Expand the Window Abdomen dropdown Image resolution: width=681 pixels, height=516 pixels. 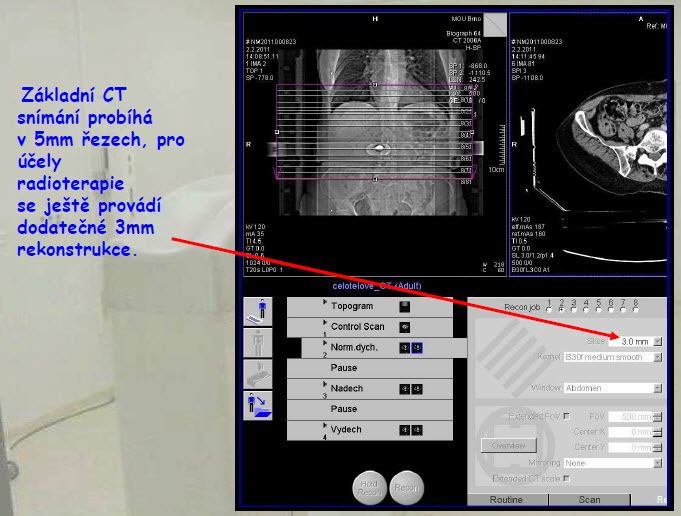pyautogui.click(x=657, y=388)
